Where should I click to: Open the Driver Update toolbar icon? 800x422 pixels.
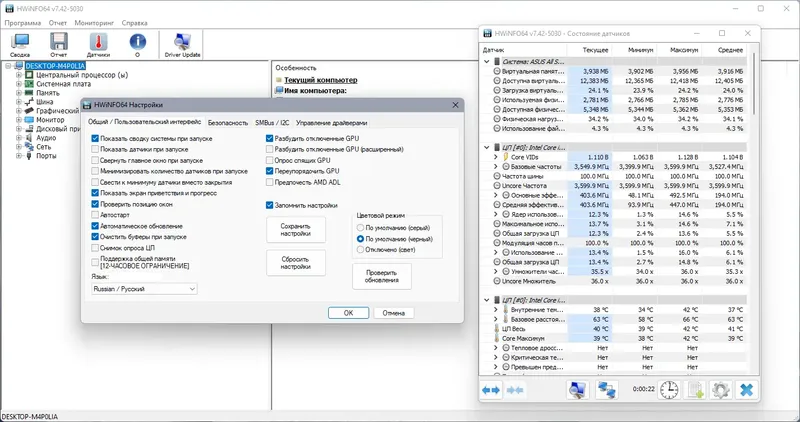(x=182, y=44)
